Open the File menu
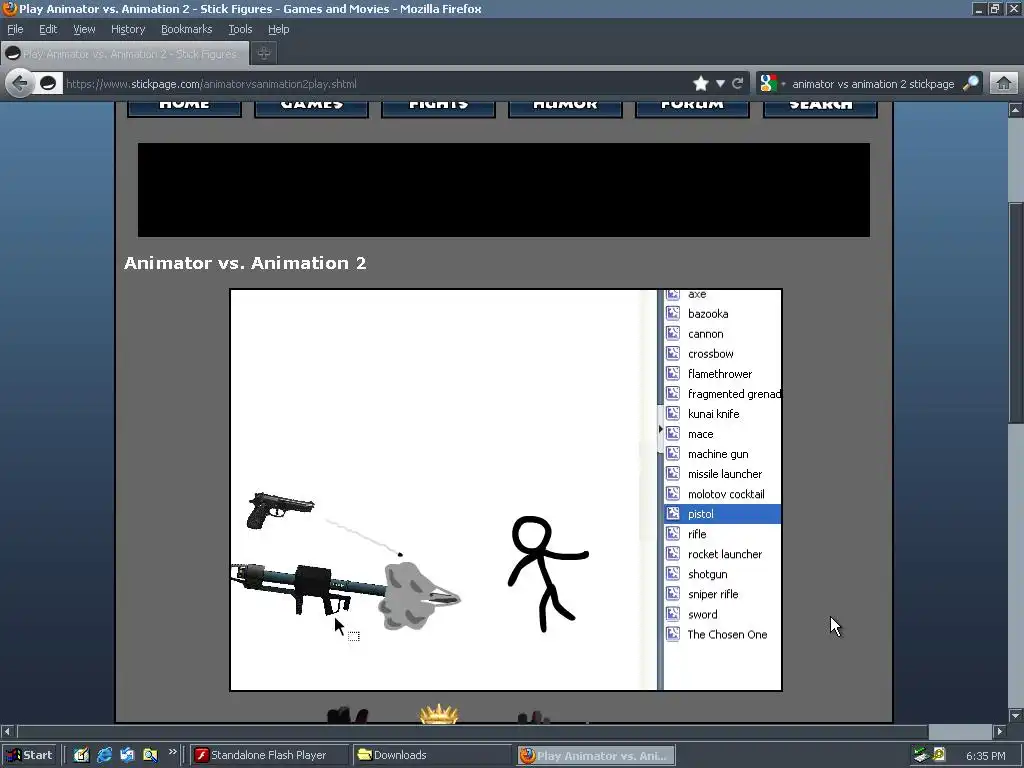Viewport: 1024px width, 768px height. pos(15,29)
